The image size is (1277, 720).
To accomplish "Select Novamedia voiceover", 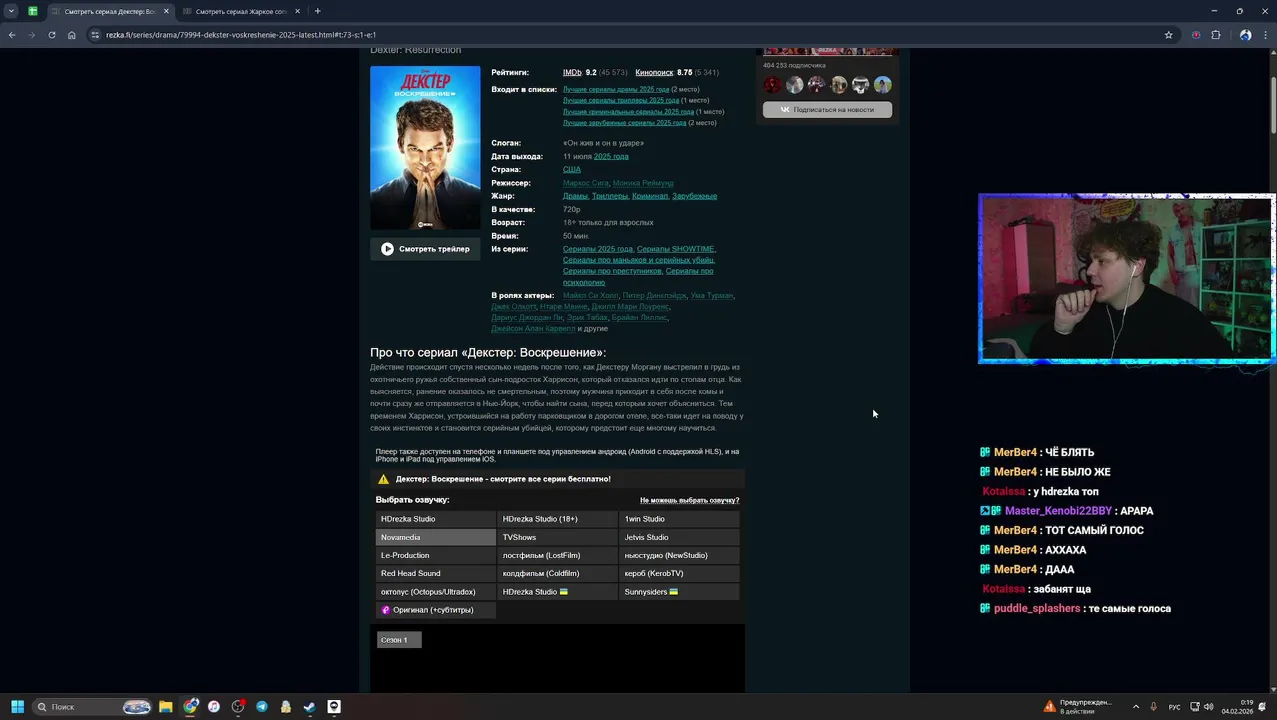I will [436, 537].
